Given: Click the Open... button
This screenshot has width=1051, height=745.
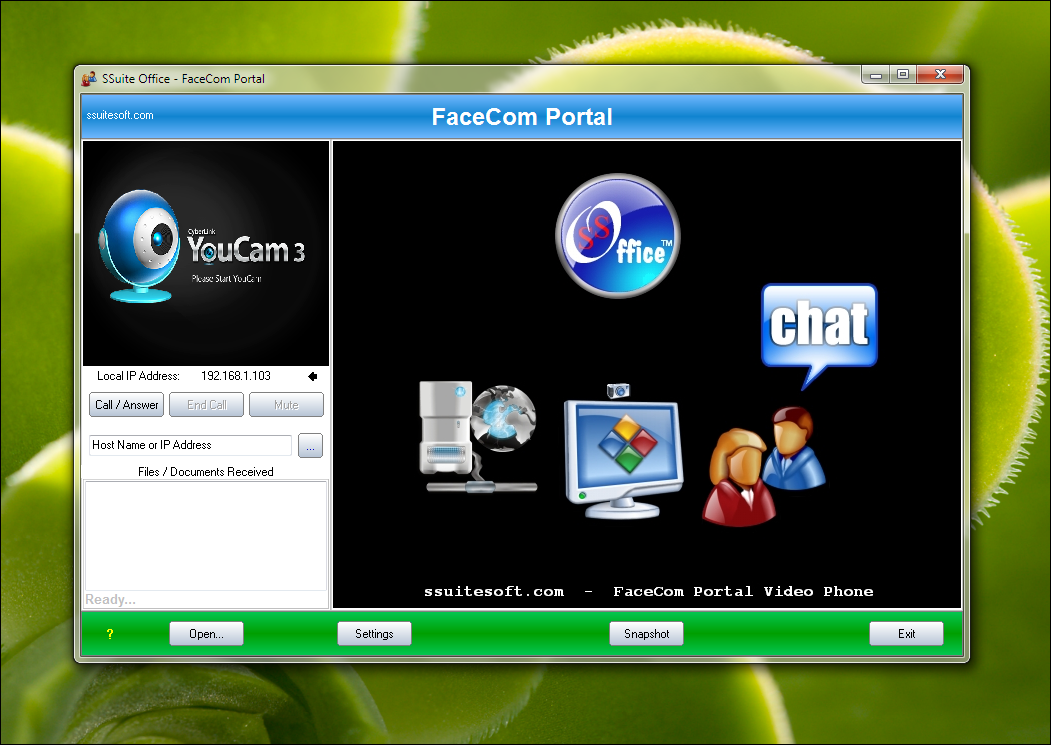Looking at the screenshot, I should coord(206,634).
